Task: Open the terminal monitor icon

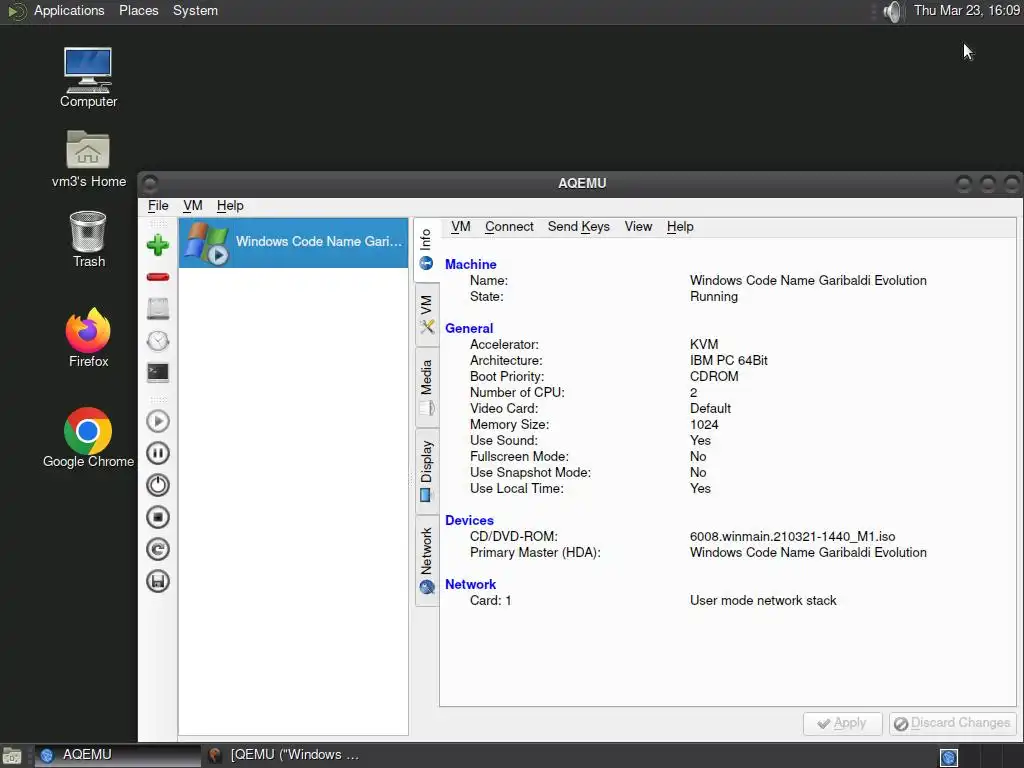Action: tap(157, 372)
